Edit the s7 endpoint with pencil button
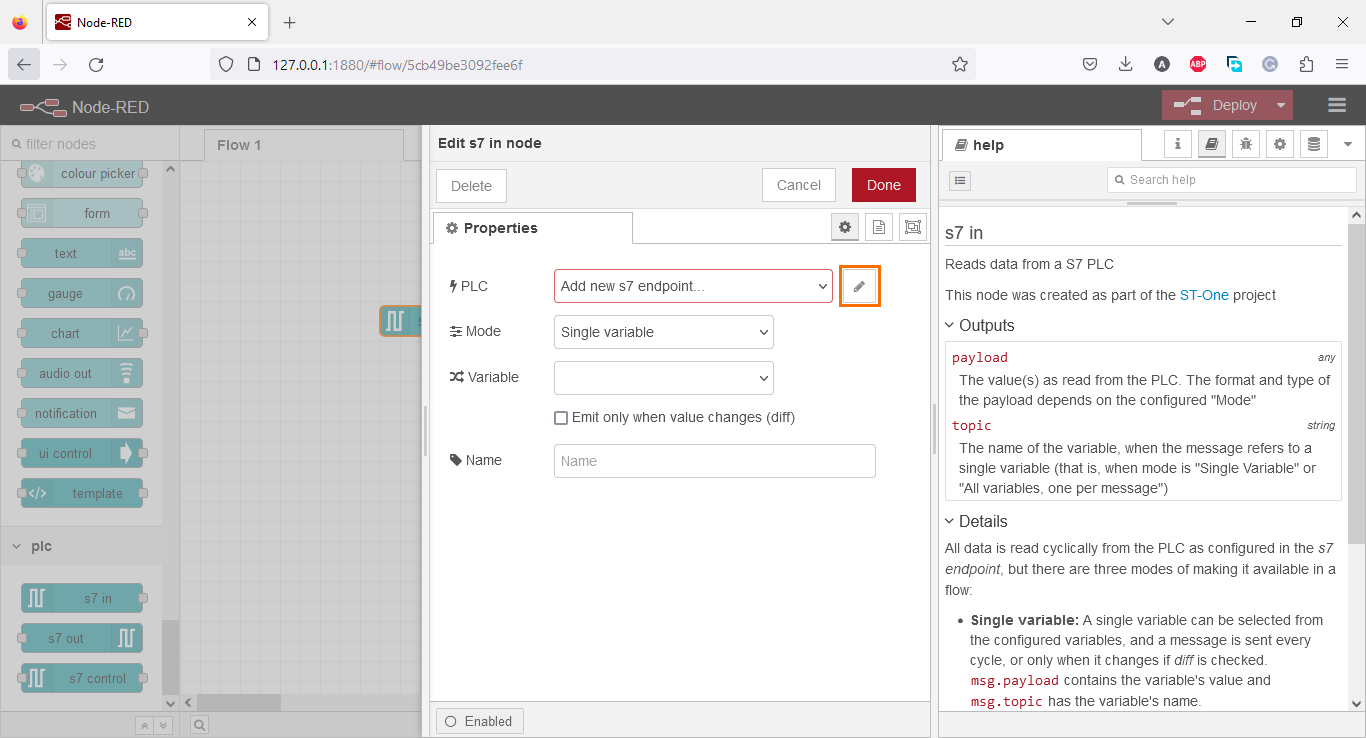Viewport: 1366px width, 738px height. (859, 286)
